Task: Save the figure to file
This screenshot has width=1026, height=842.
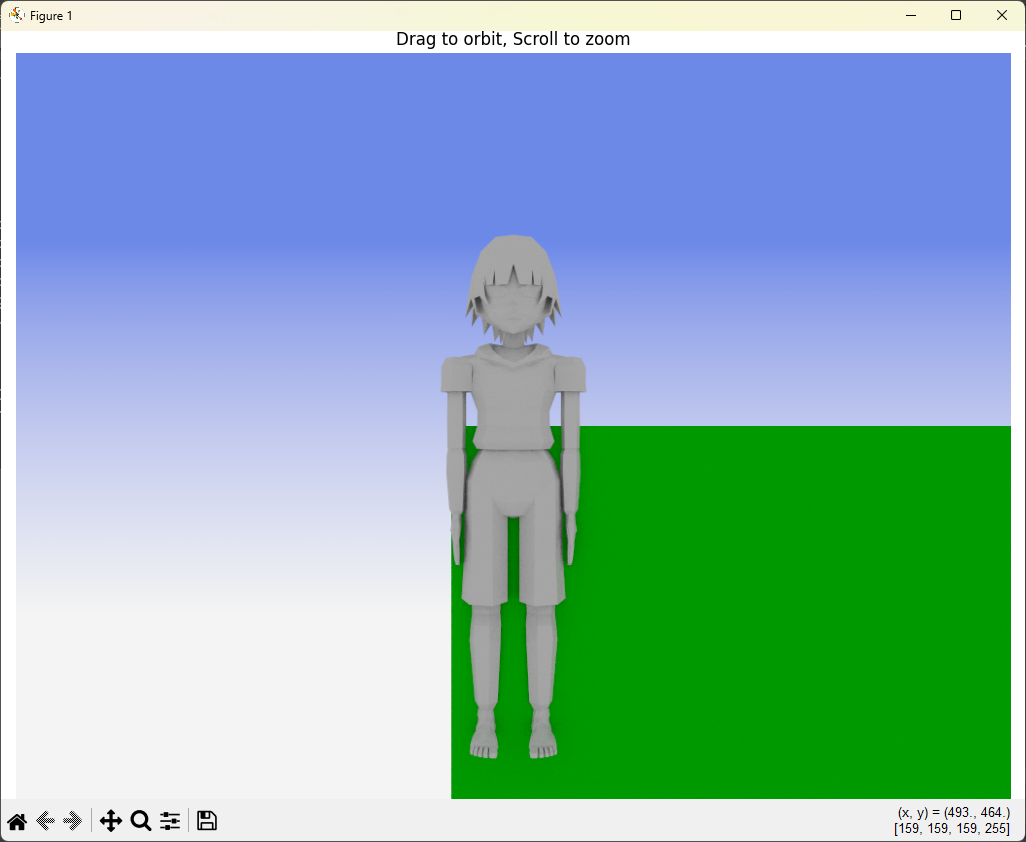Action: pos(207,821)
